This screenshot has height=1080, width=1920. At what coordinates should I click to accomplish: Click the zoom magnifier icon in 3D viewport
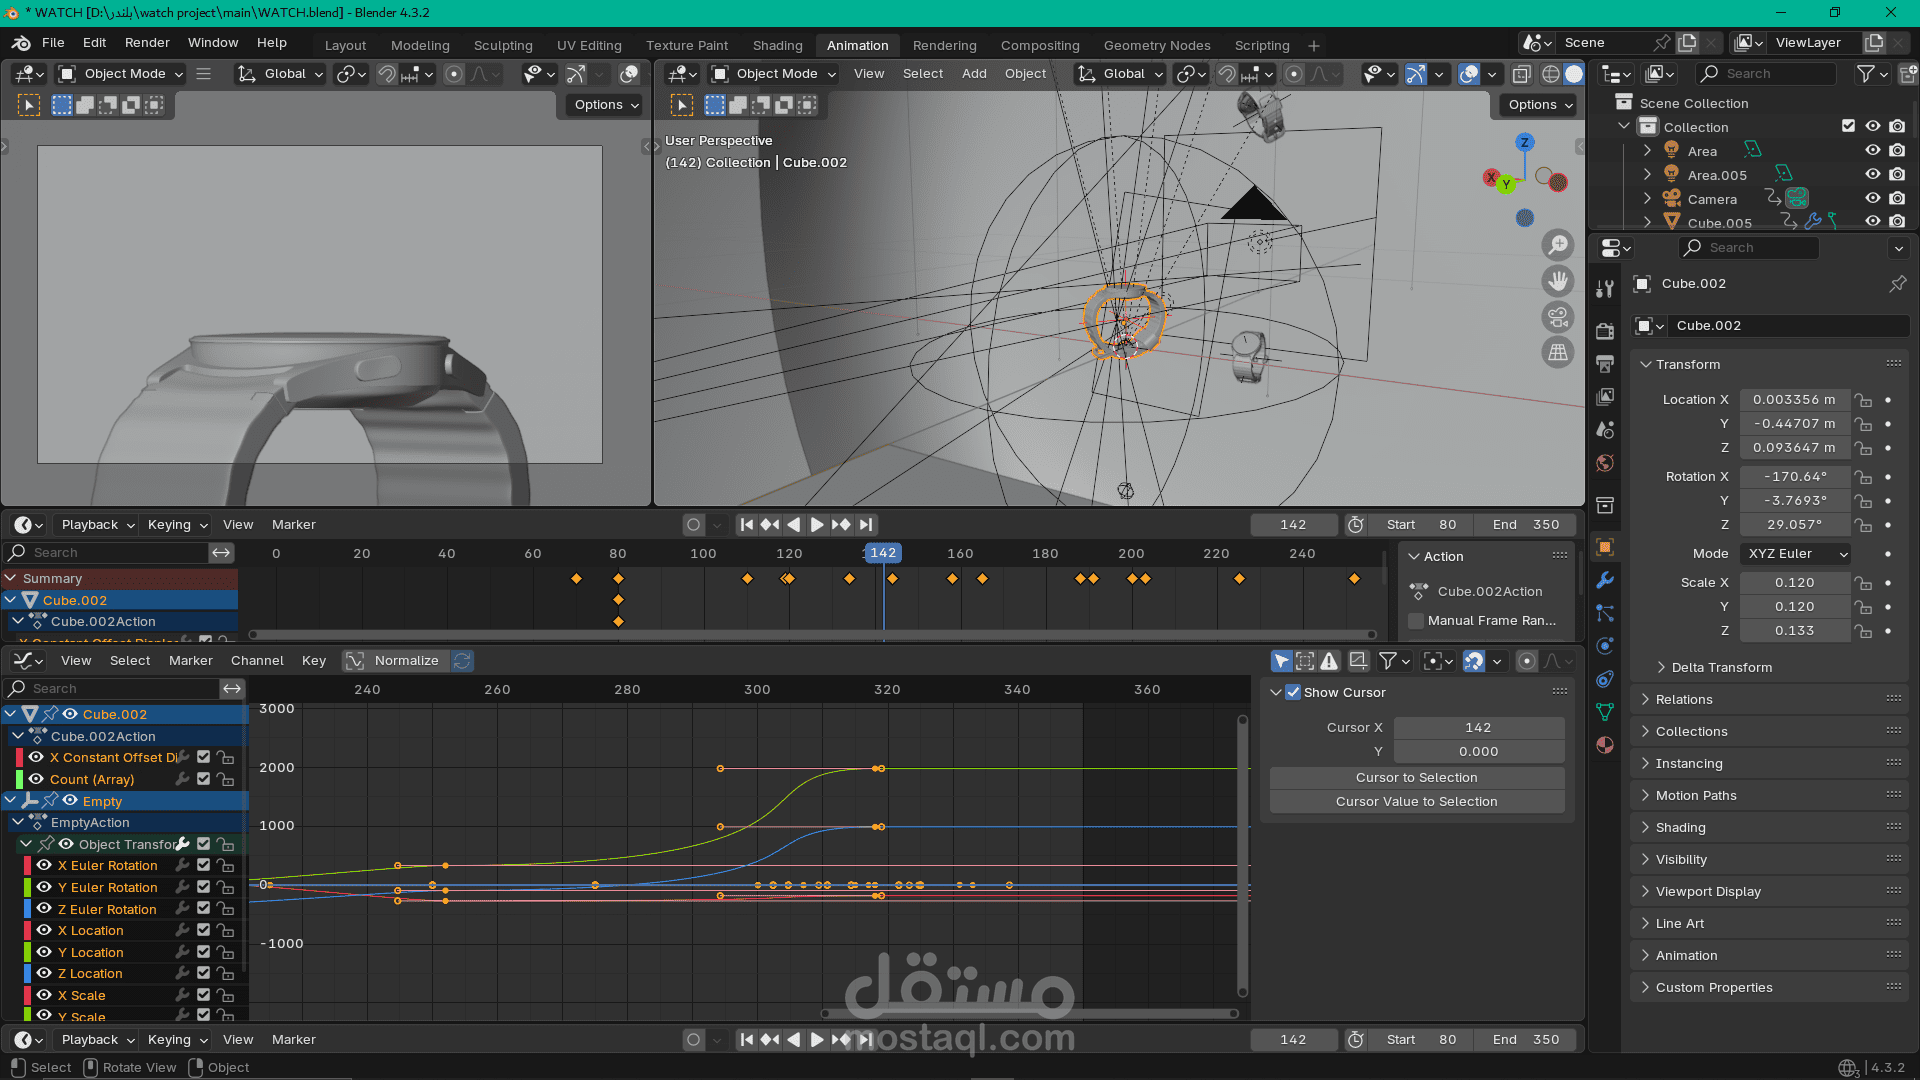[1558, 245]
